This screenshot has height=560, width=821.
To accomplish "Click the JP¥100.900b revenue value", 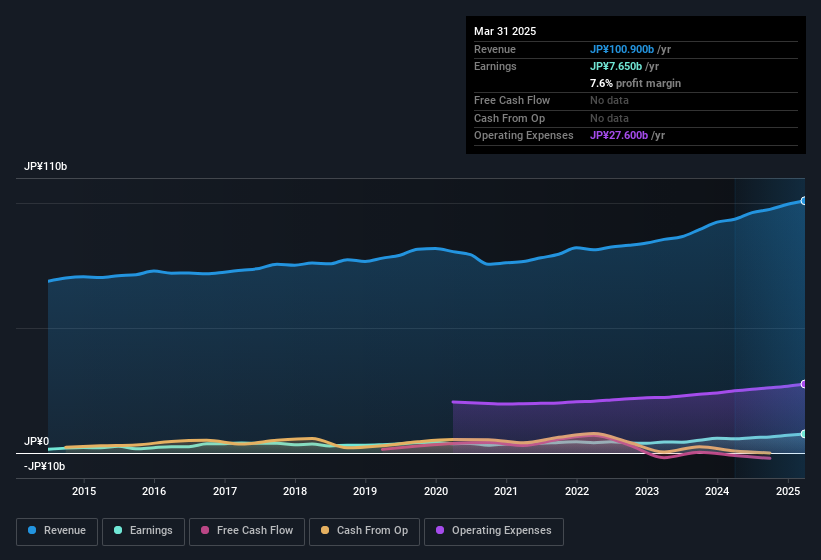I will coord(622,49).
